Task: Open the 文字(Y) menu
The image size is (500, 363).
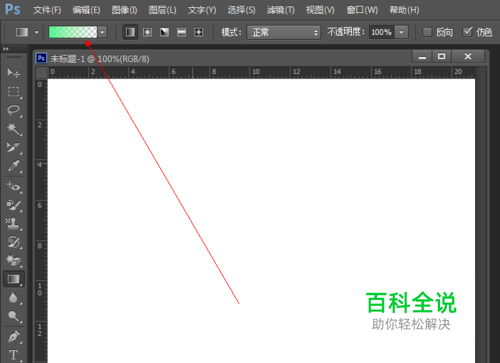Action: (x=202, y=10)
